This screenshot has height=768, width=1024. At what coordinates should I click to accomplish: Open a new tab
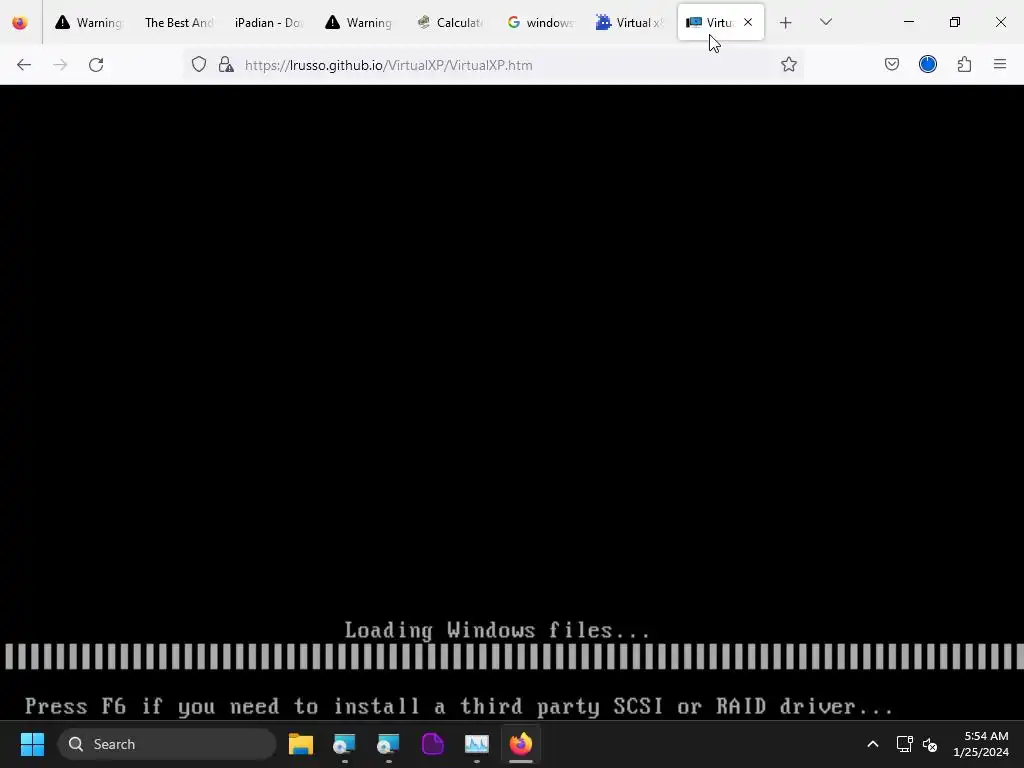pos(786,23)
